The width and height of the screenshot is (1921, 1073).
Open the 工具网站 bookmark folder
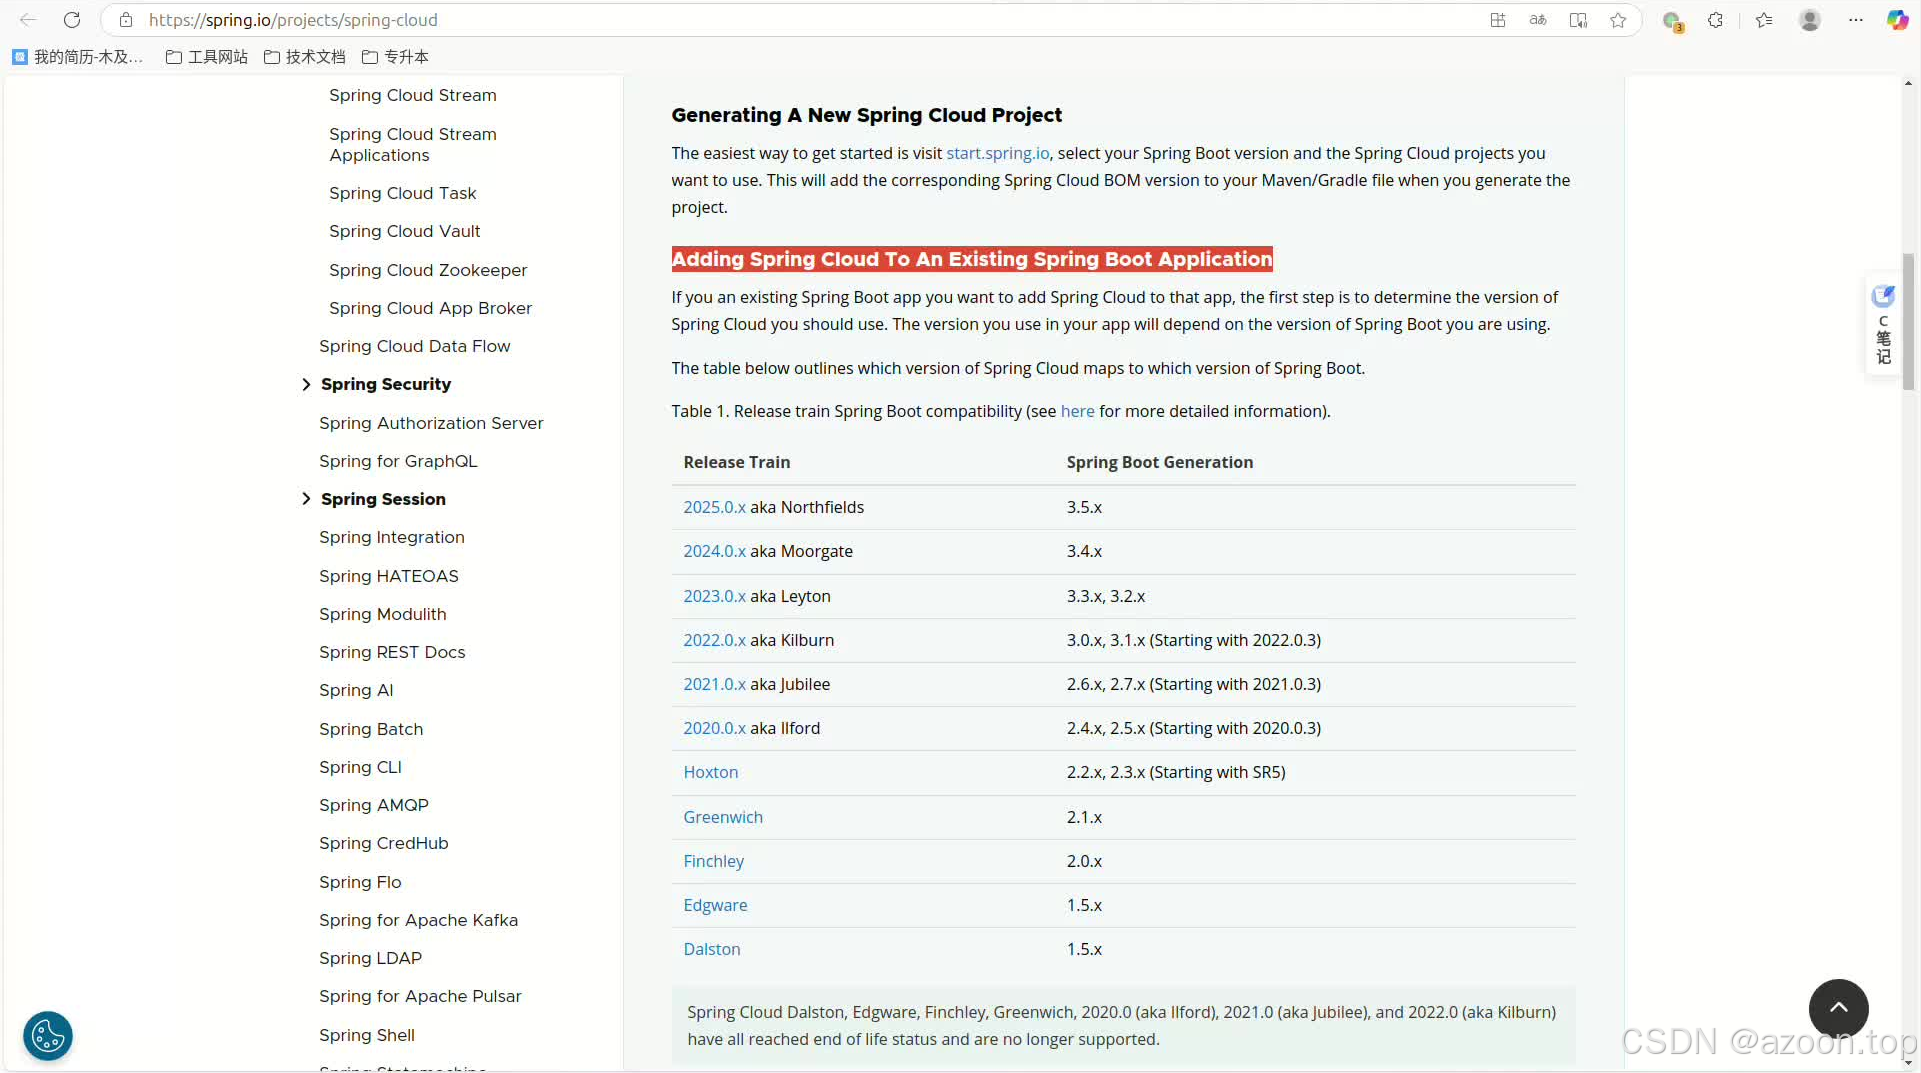coord(207,57)
